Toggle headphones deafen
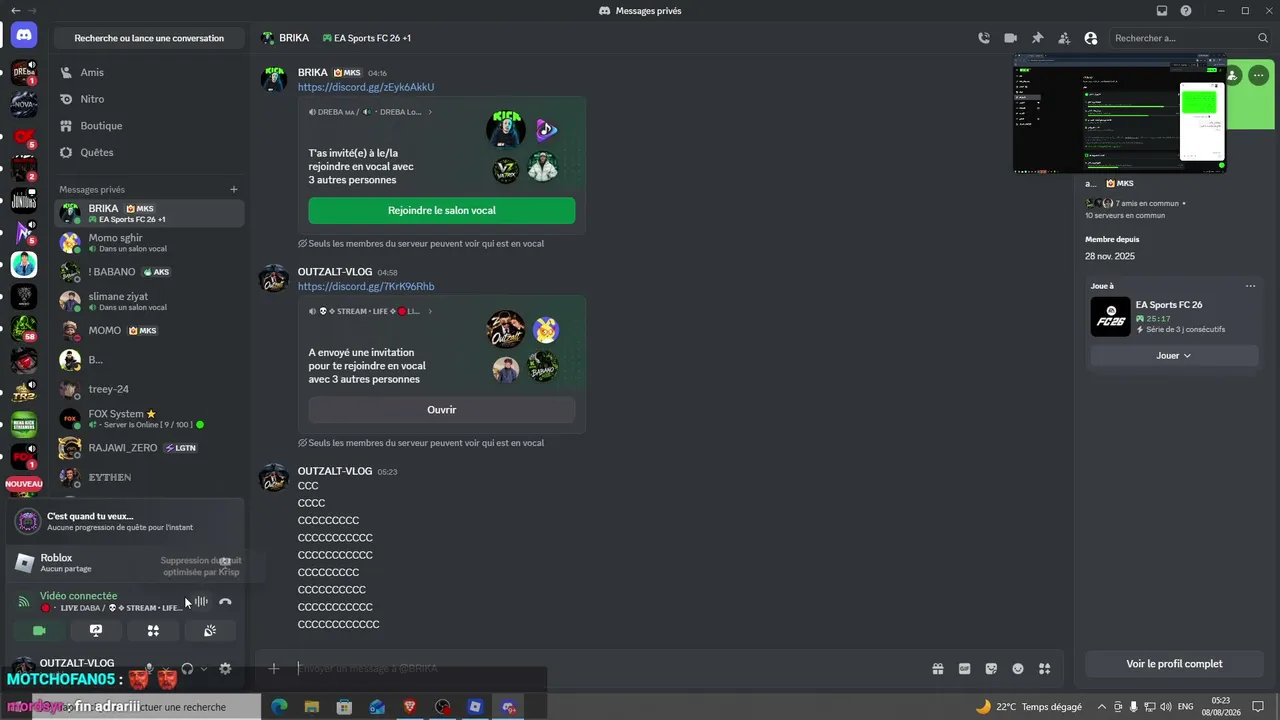 click(187, 669)
